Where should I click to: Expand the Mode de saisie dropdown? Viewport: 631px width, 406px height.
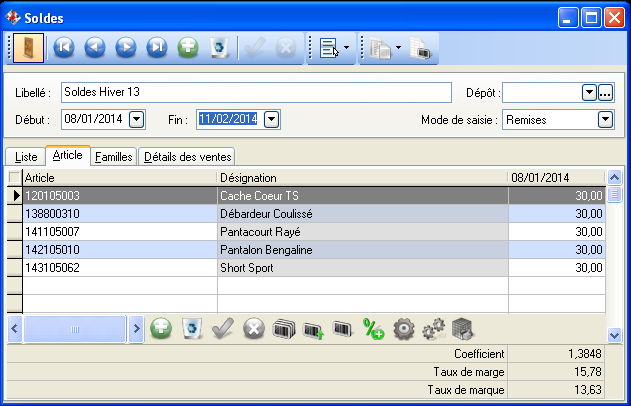[604, 120]
